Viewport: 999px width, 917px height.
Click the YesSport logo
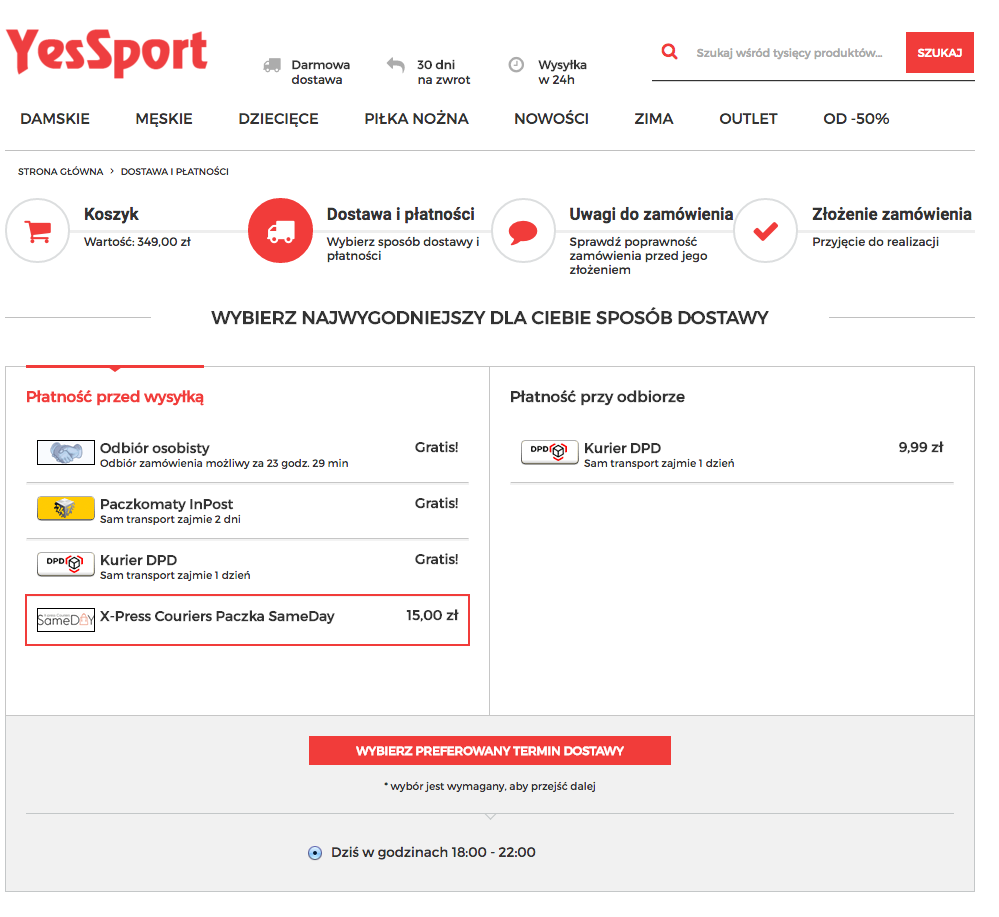coord(107,52)
